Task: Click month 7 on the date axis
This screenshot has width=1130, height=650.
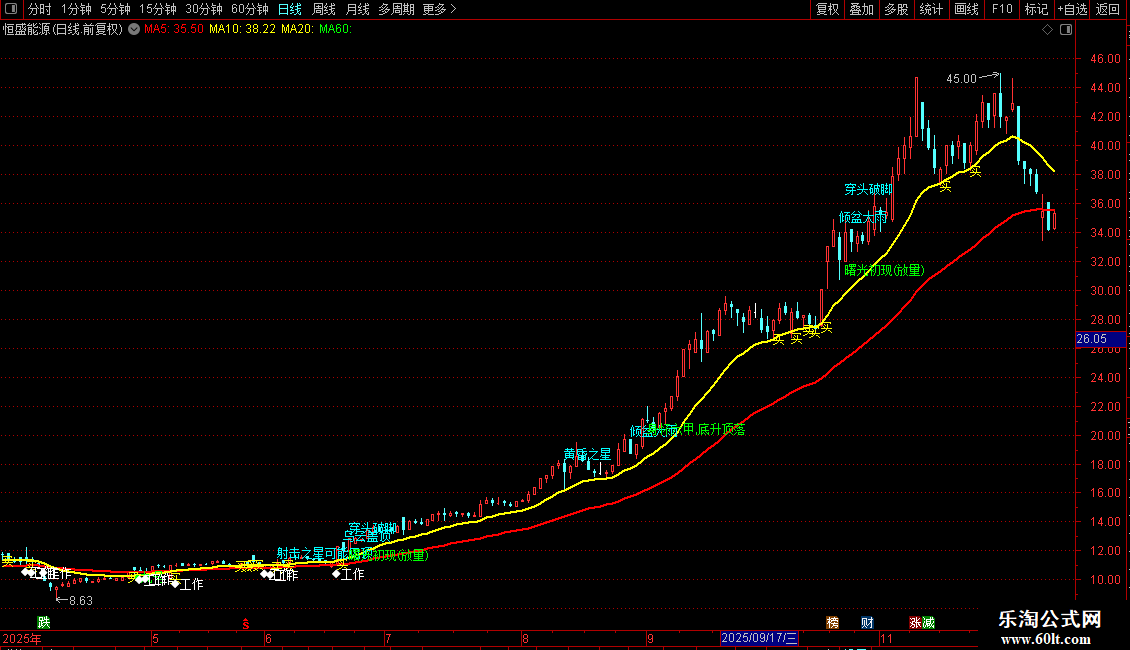Action: point(388,638)
